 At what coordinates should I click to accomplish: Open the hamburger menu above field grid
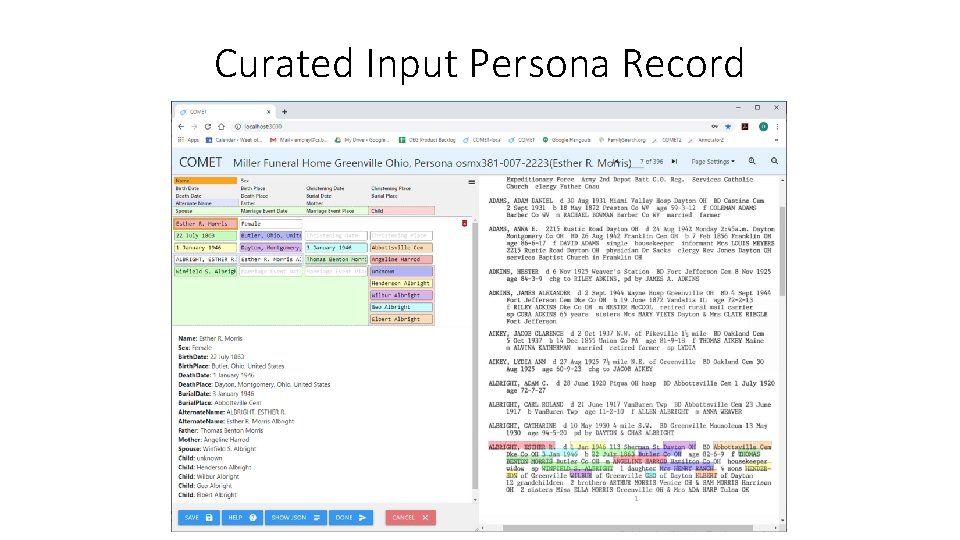pyautogui.click(x=471, y=182)
